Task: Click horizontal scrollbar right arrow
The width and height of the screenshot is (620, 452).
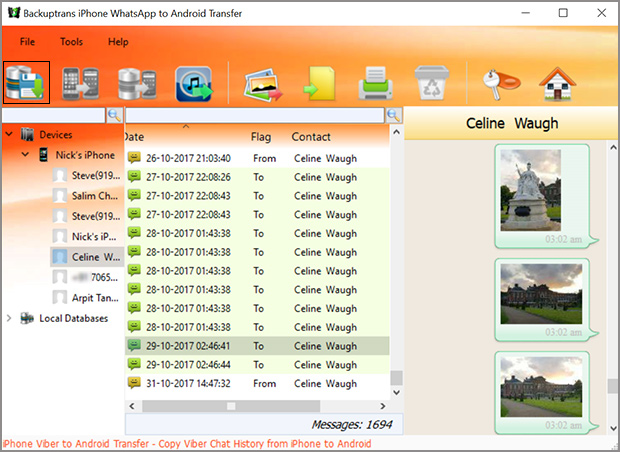Action: 382,406
